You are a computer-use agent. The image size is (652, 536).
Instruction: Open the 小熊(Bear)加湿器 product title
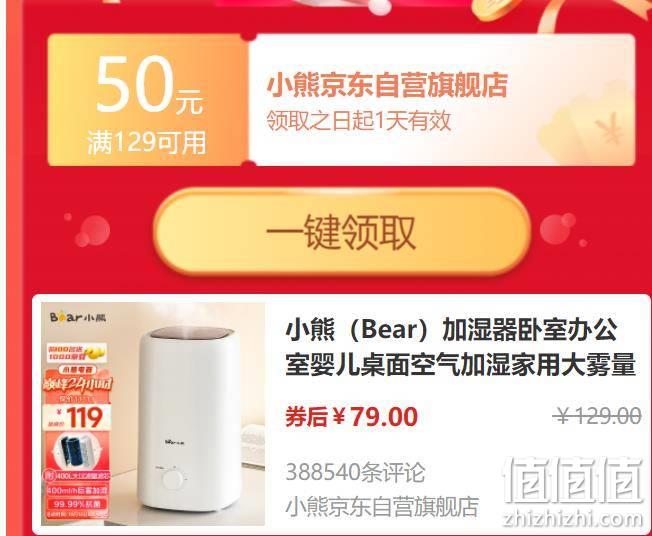tap(460, 347)
